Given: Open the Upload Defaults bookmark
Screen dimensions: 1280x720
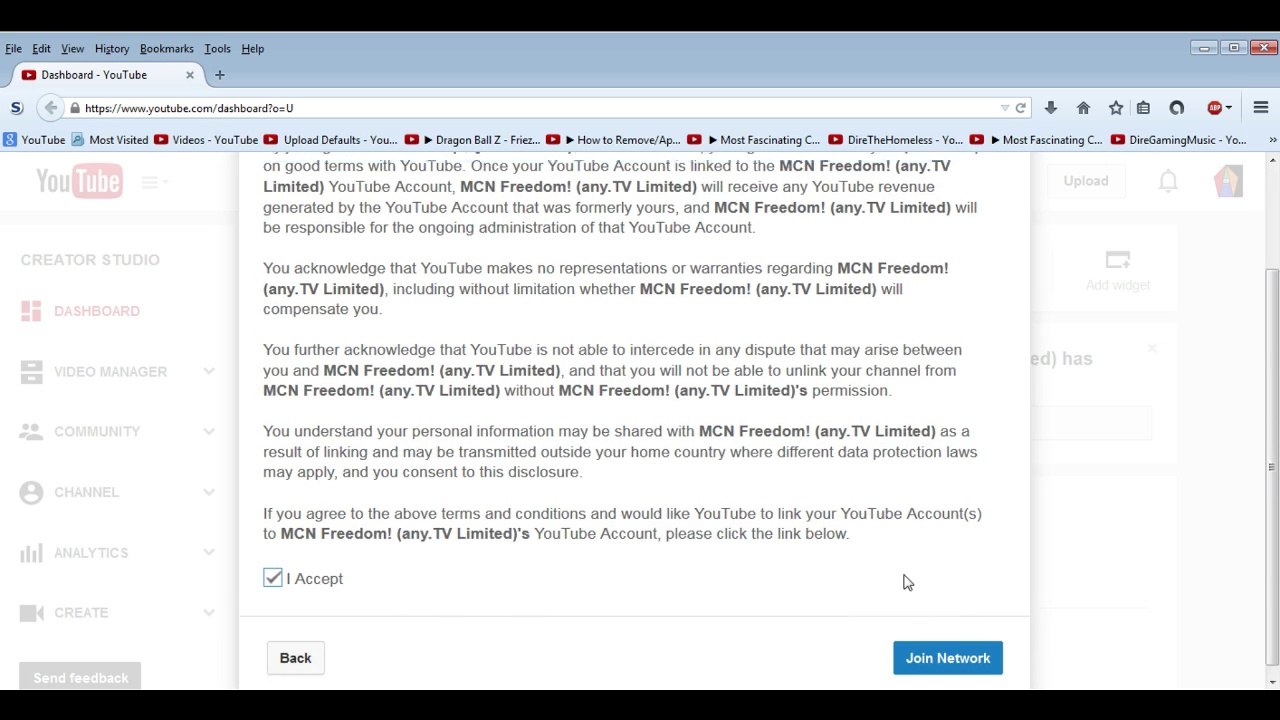Looking at the screenshot, I should (x=331, y=140).
